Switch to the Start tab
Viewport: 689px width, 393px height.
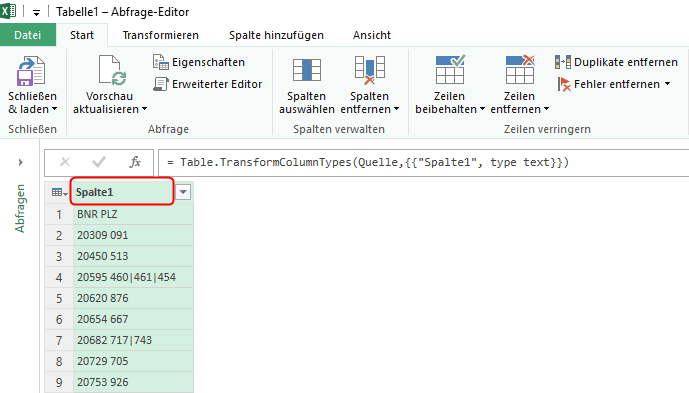click(x=82, y=35)
